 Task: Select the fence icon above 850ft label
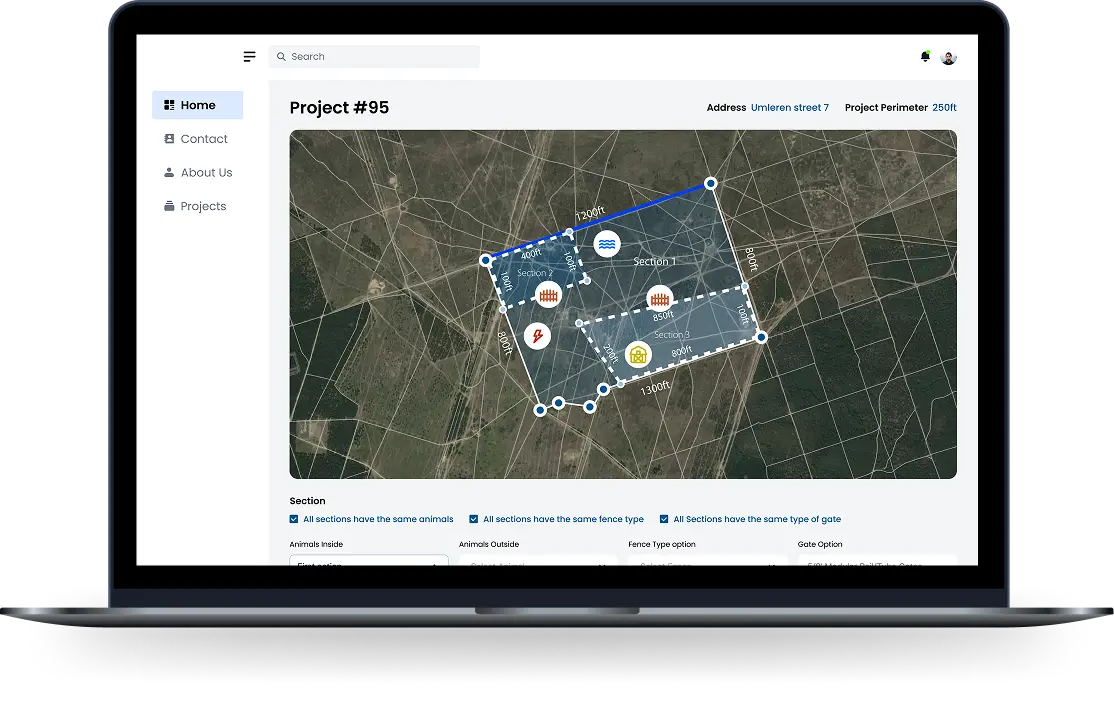point(659,298)
